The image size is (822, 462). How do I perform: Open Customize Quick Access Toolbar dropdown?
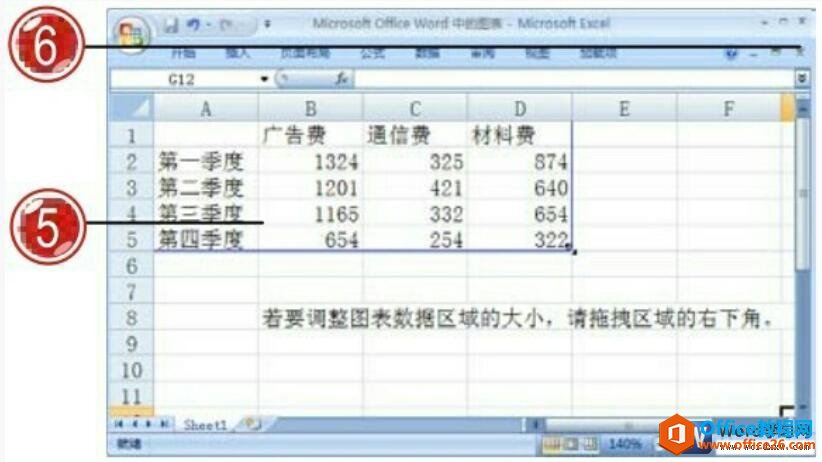[267, 24]
